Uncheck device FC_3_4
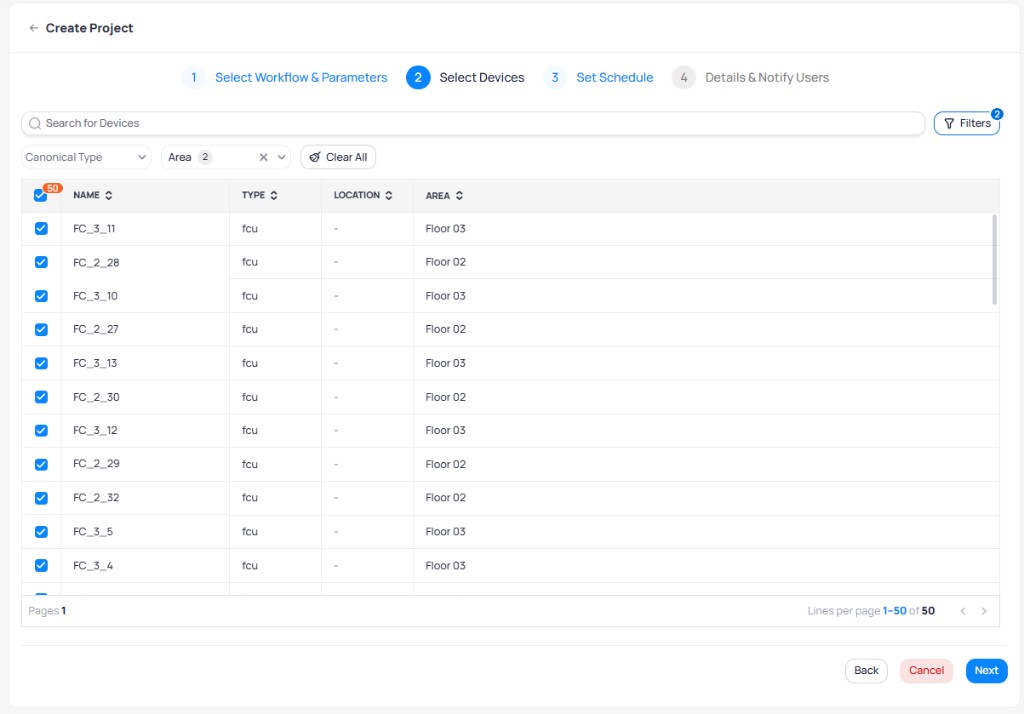1024x714 pixels. pos(41,565)
